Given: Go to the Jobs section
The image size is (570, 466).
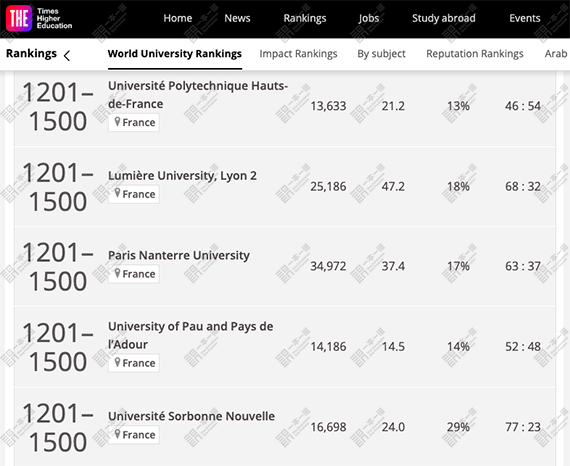Looking at the screenshot, I should [369, 18].
